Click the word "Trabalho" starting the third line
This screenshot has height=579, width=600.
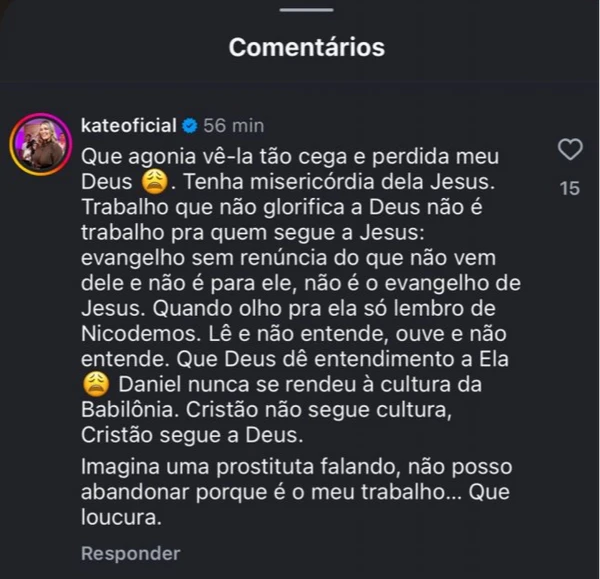click(122, 208)
